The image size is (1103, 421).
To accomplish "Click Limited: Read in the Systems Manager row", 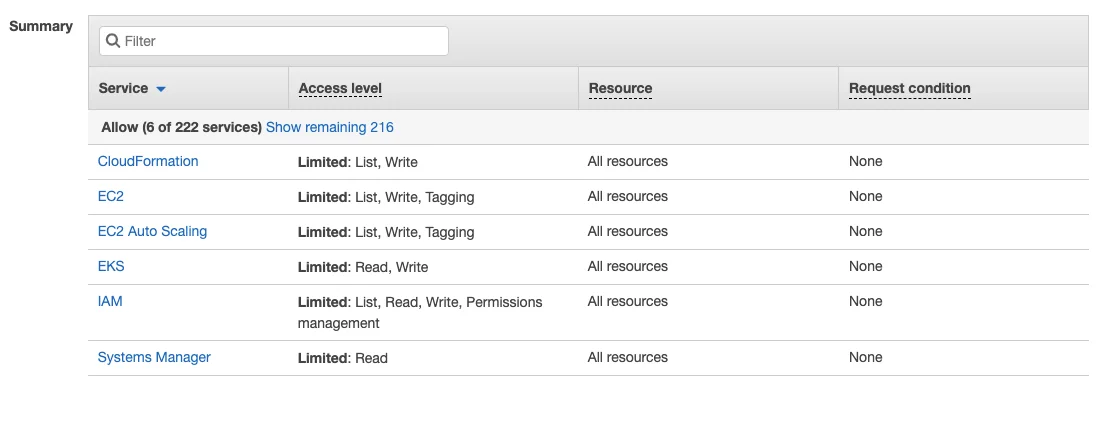I will click(342, 358).
